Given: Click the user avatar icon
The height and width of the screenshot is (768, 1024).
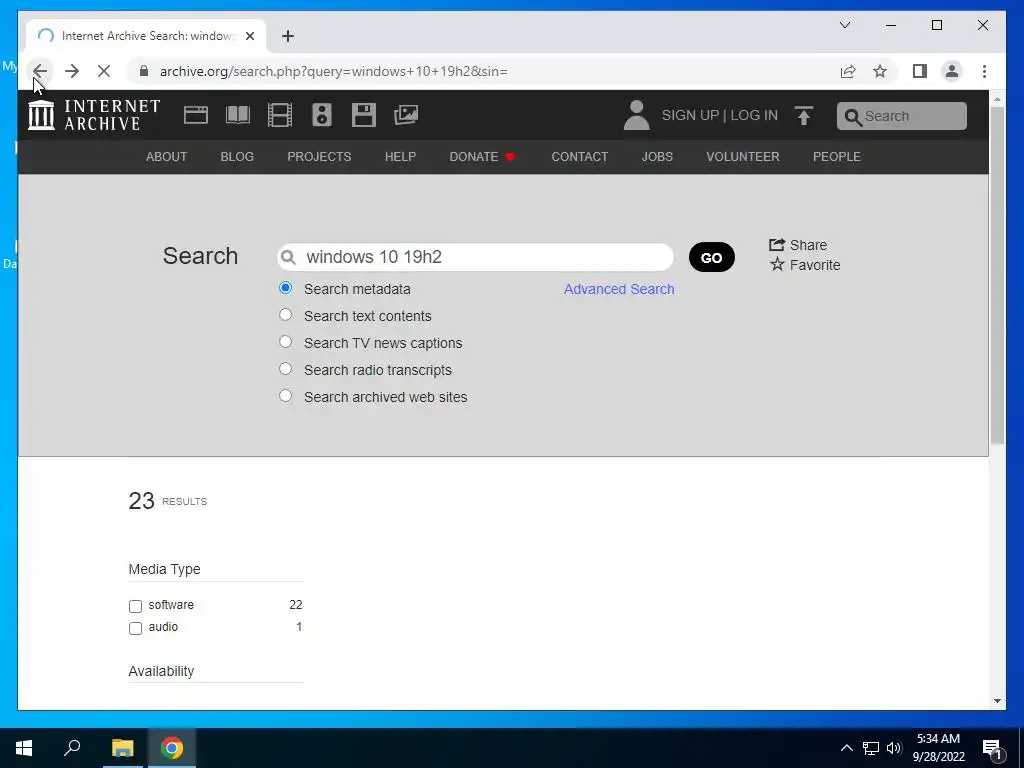Looking at the screenshot, I should pos(636,115).
